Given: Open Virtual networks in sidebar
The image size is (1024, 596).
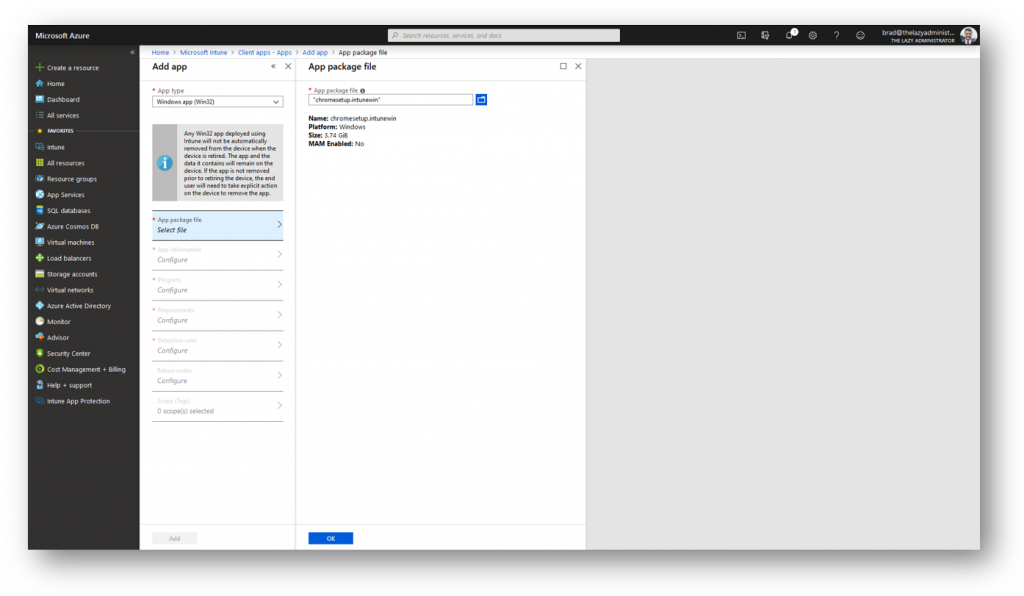Looking at the screenshot, I should coord(64,290).
